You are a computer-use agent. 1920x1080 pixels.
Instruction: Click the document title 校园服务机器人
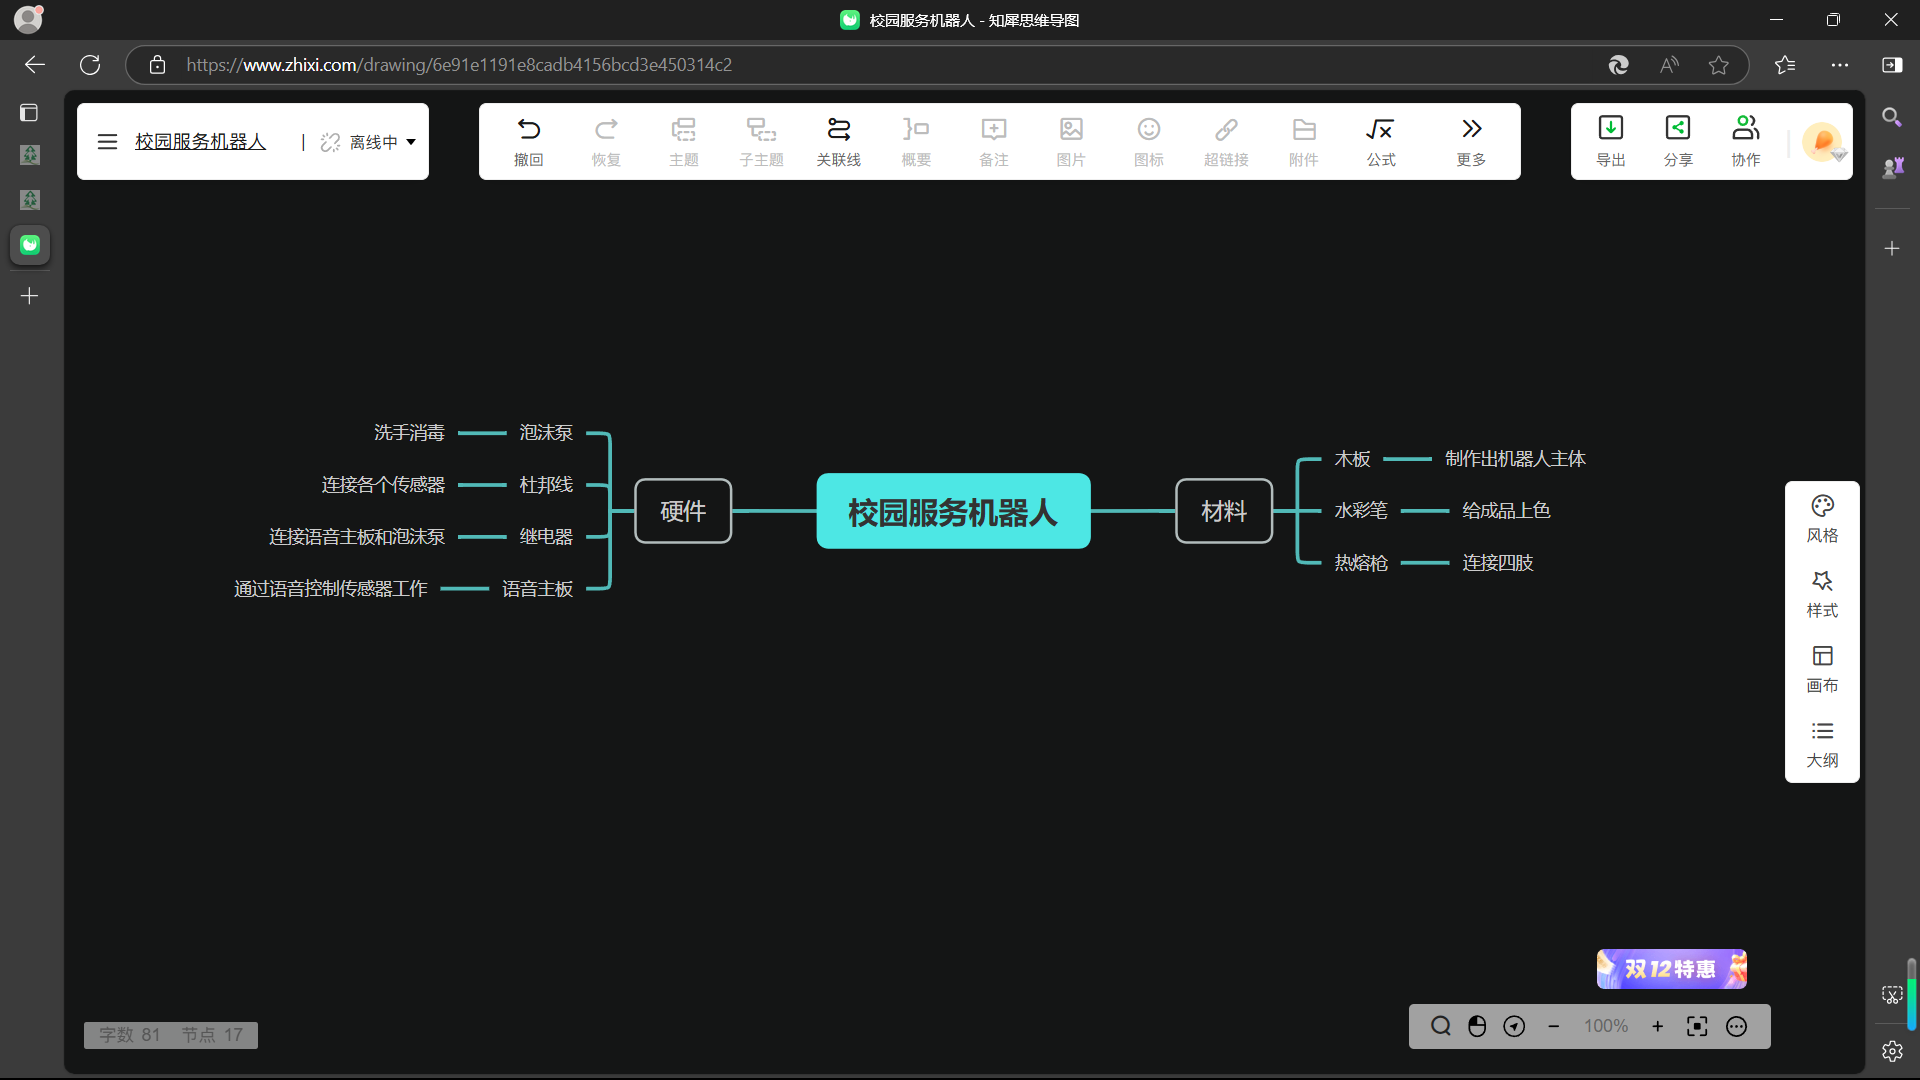[201, 142]
